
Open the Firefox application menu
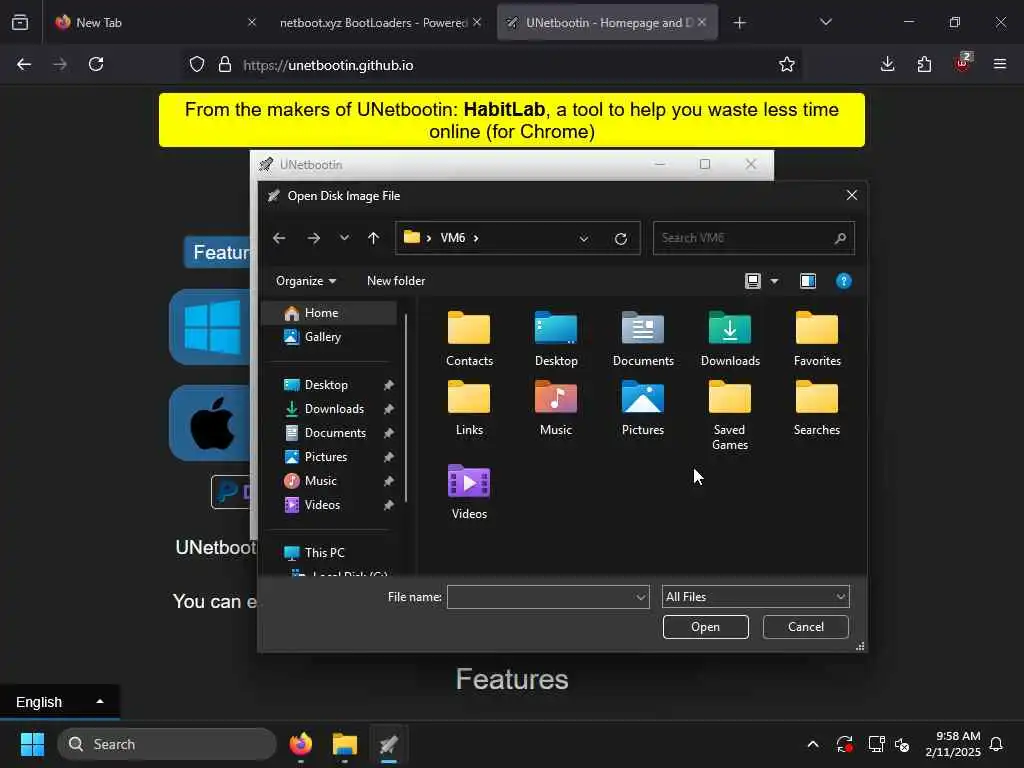click(x=999, y=64)
